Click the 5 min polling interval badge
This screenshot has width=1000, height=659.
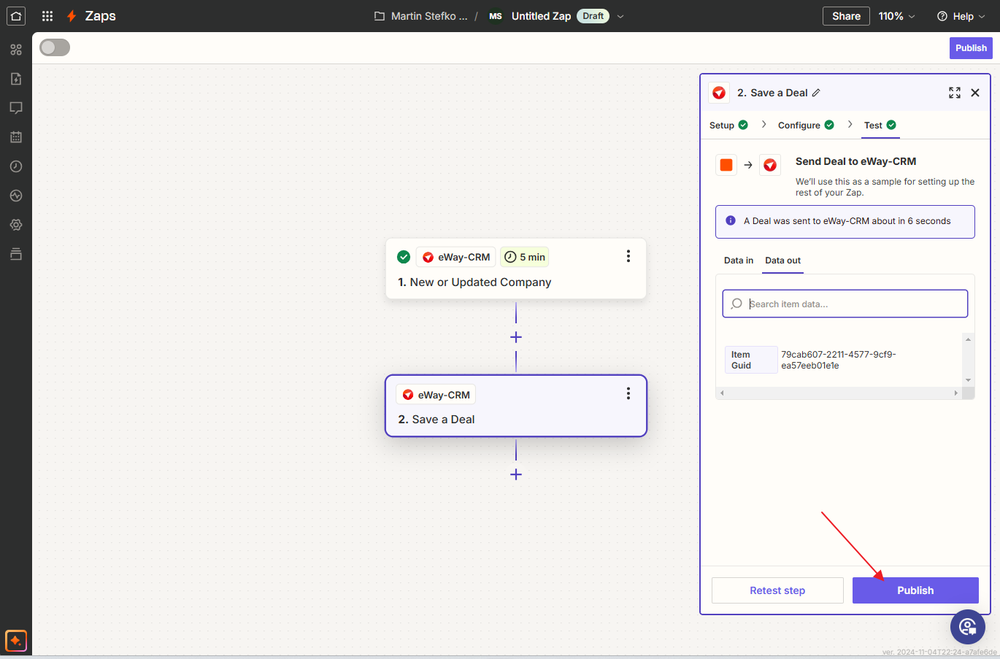524,257
